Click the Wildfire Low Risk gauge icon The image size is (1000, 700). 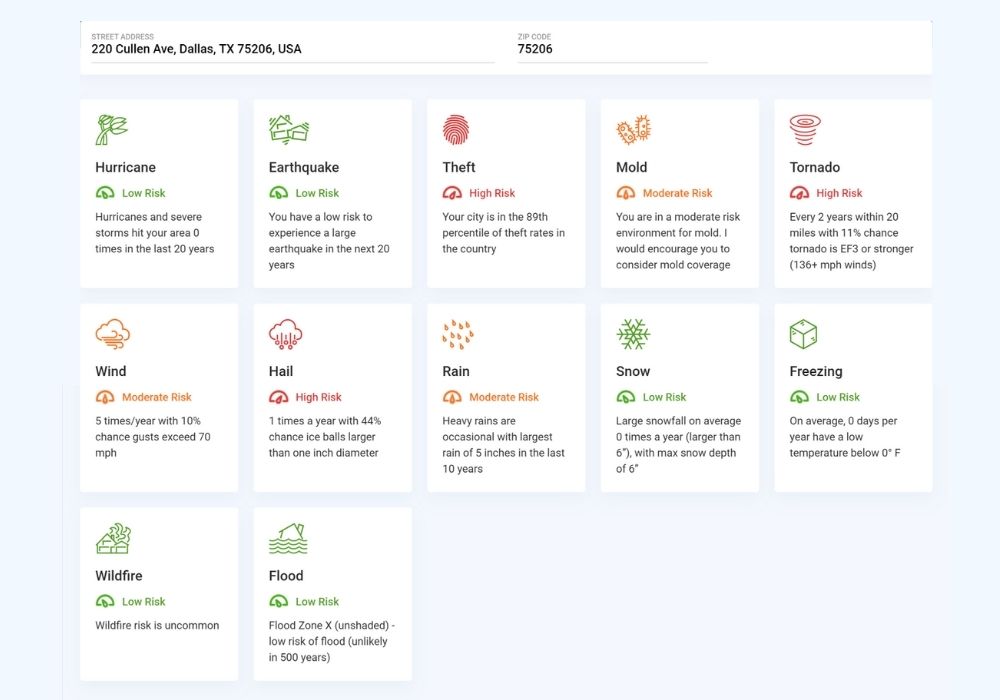[x=105, y=602]
